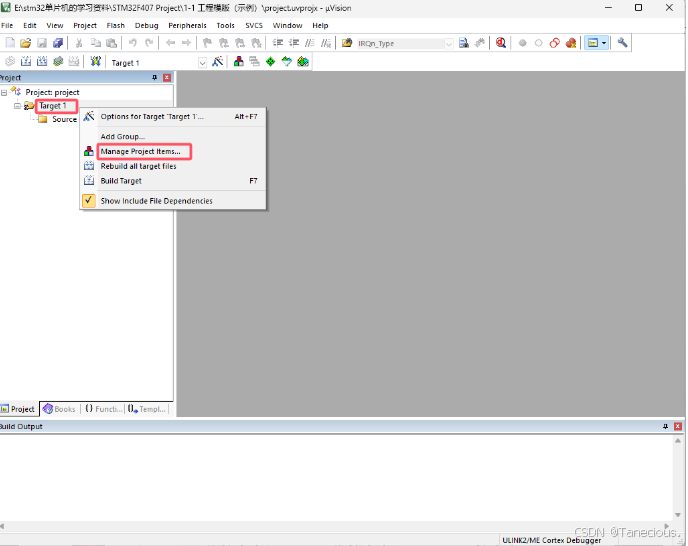This screenshot has width=688, height=546.
Task: Select Target 1 in project tree
Action: [52, 106]
